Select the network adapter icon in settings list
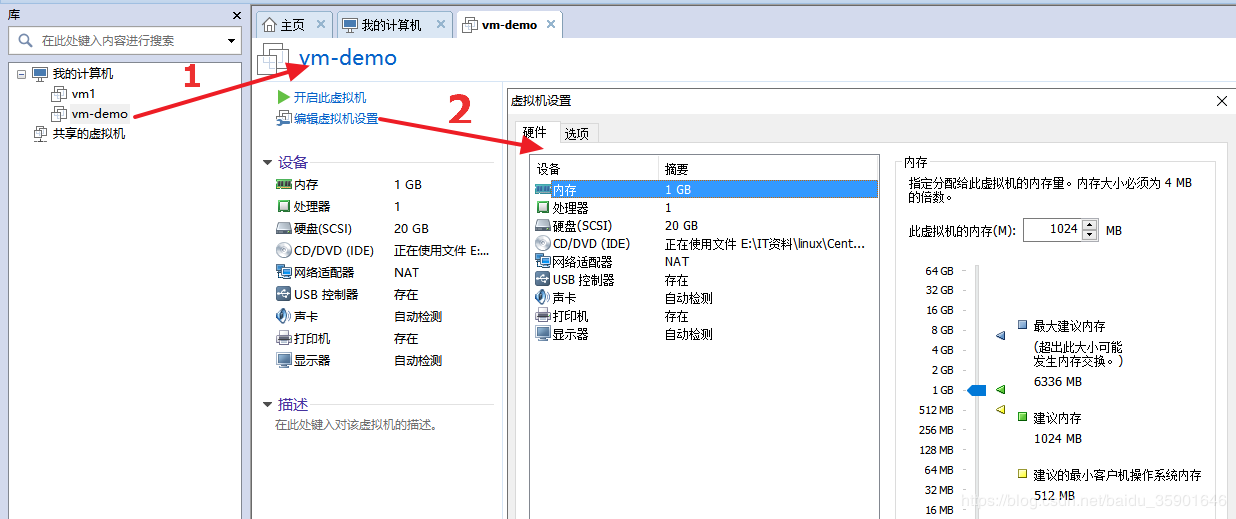The width and height of the screenshot is (1236, 519). (x=543, y=262)
